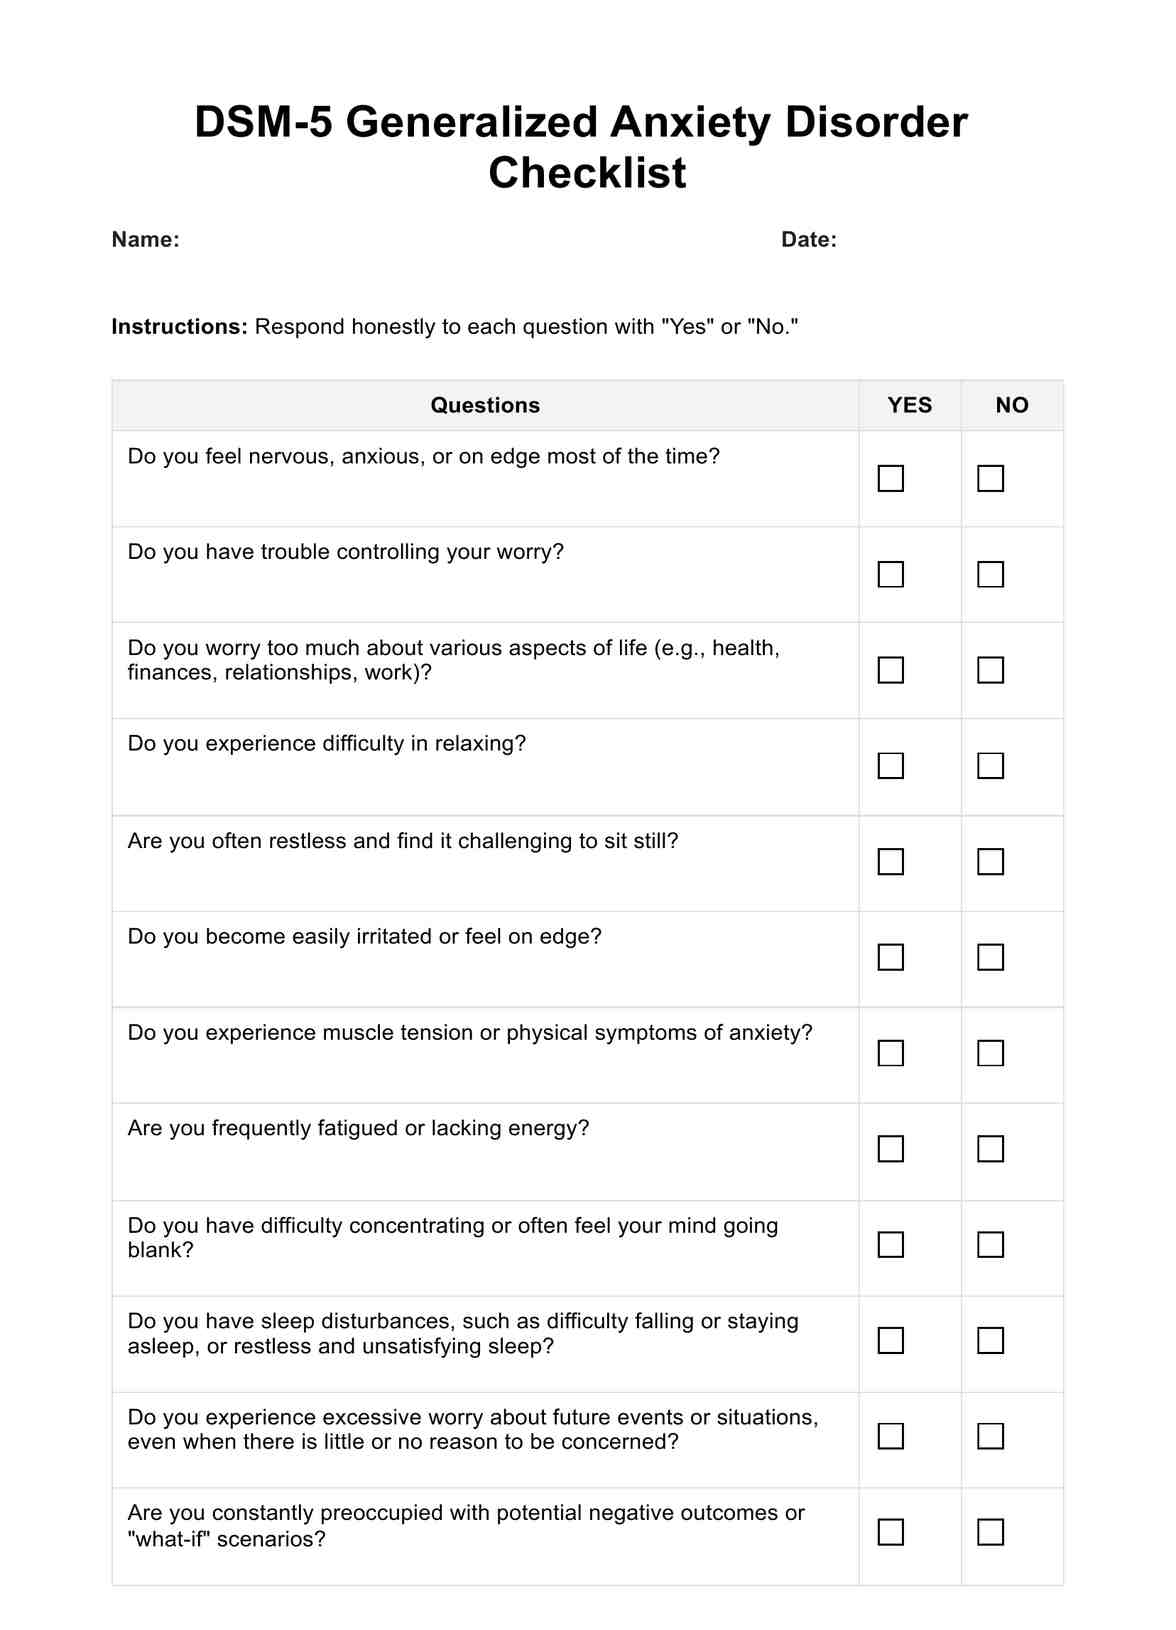Check NO for feeling nervous or anxious
Screen dimensions: 1176x1630
(x=990, y=479)
